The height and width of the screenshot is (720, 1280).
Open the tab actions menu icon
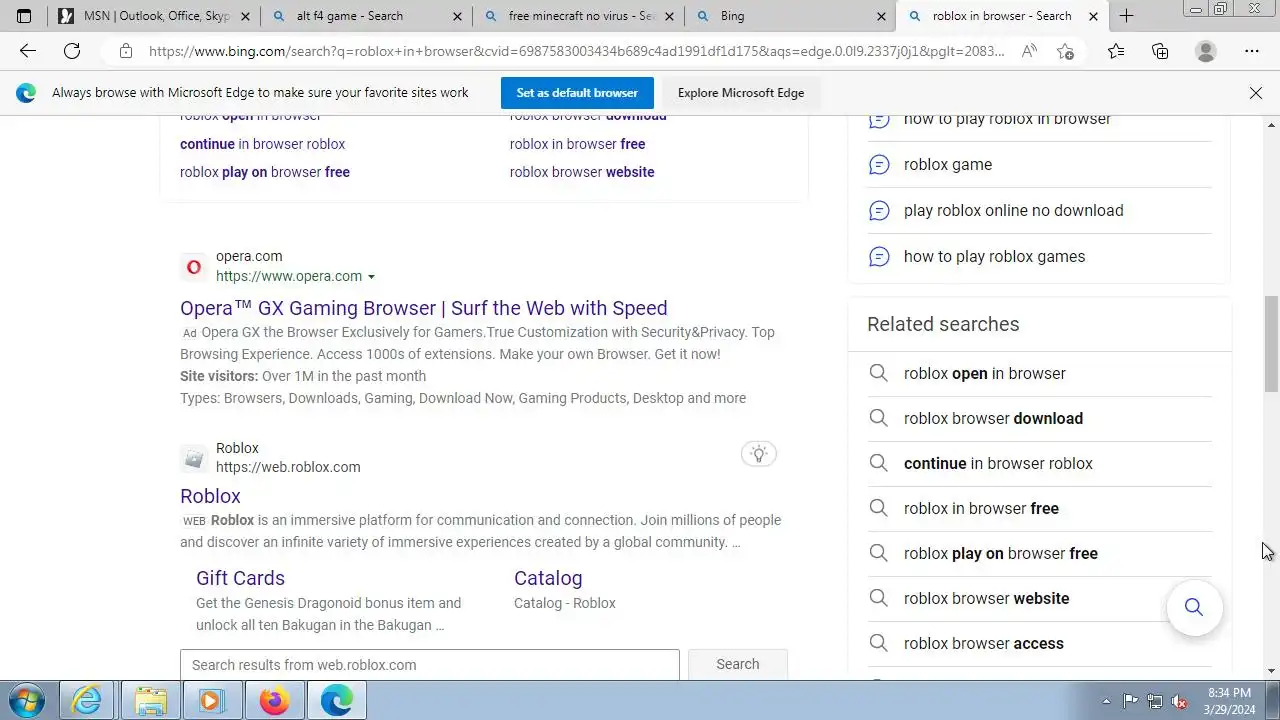pyautogui.click(x=24, y=16)
